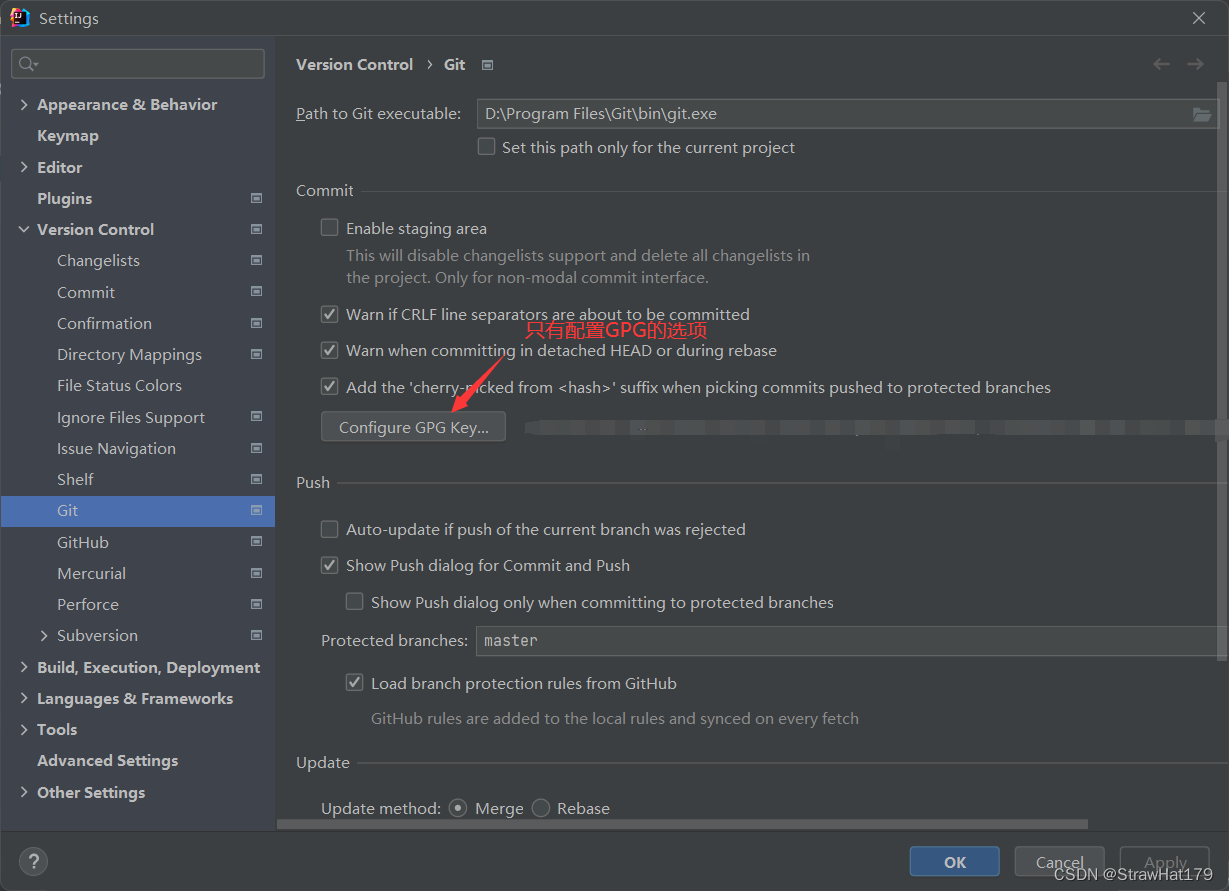Viewport: 1229px width, 891px height.
Task: Click the project-level icon next to Git breadcrumb
Action: [487, 65]
